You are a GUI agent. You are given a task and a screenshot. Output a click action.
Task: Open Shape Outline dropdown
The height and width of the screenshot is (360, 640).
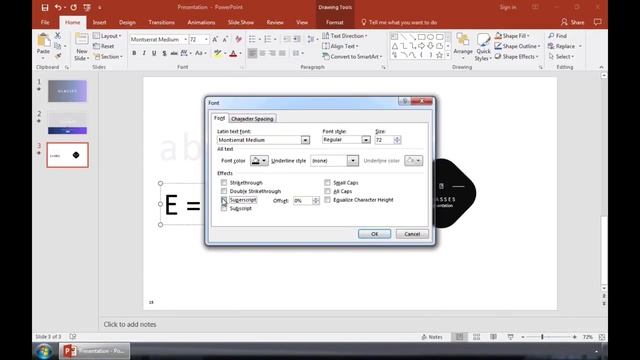[x=518, y=46]
